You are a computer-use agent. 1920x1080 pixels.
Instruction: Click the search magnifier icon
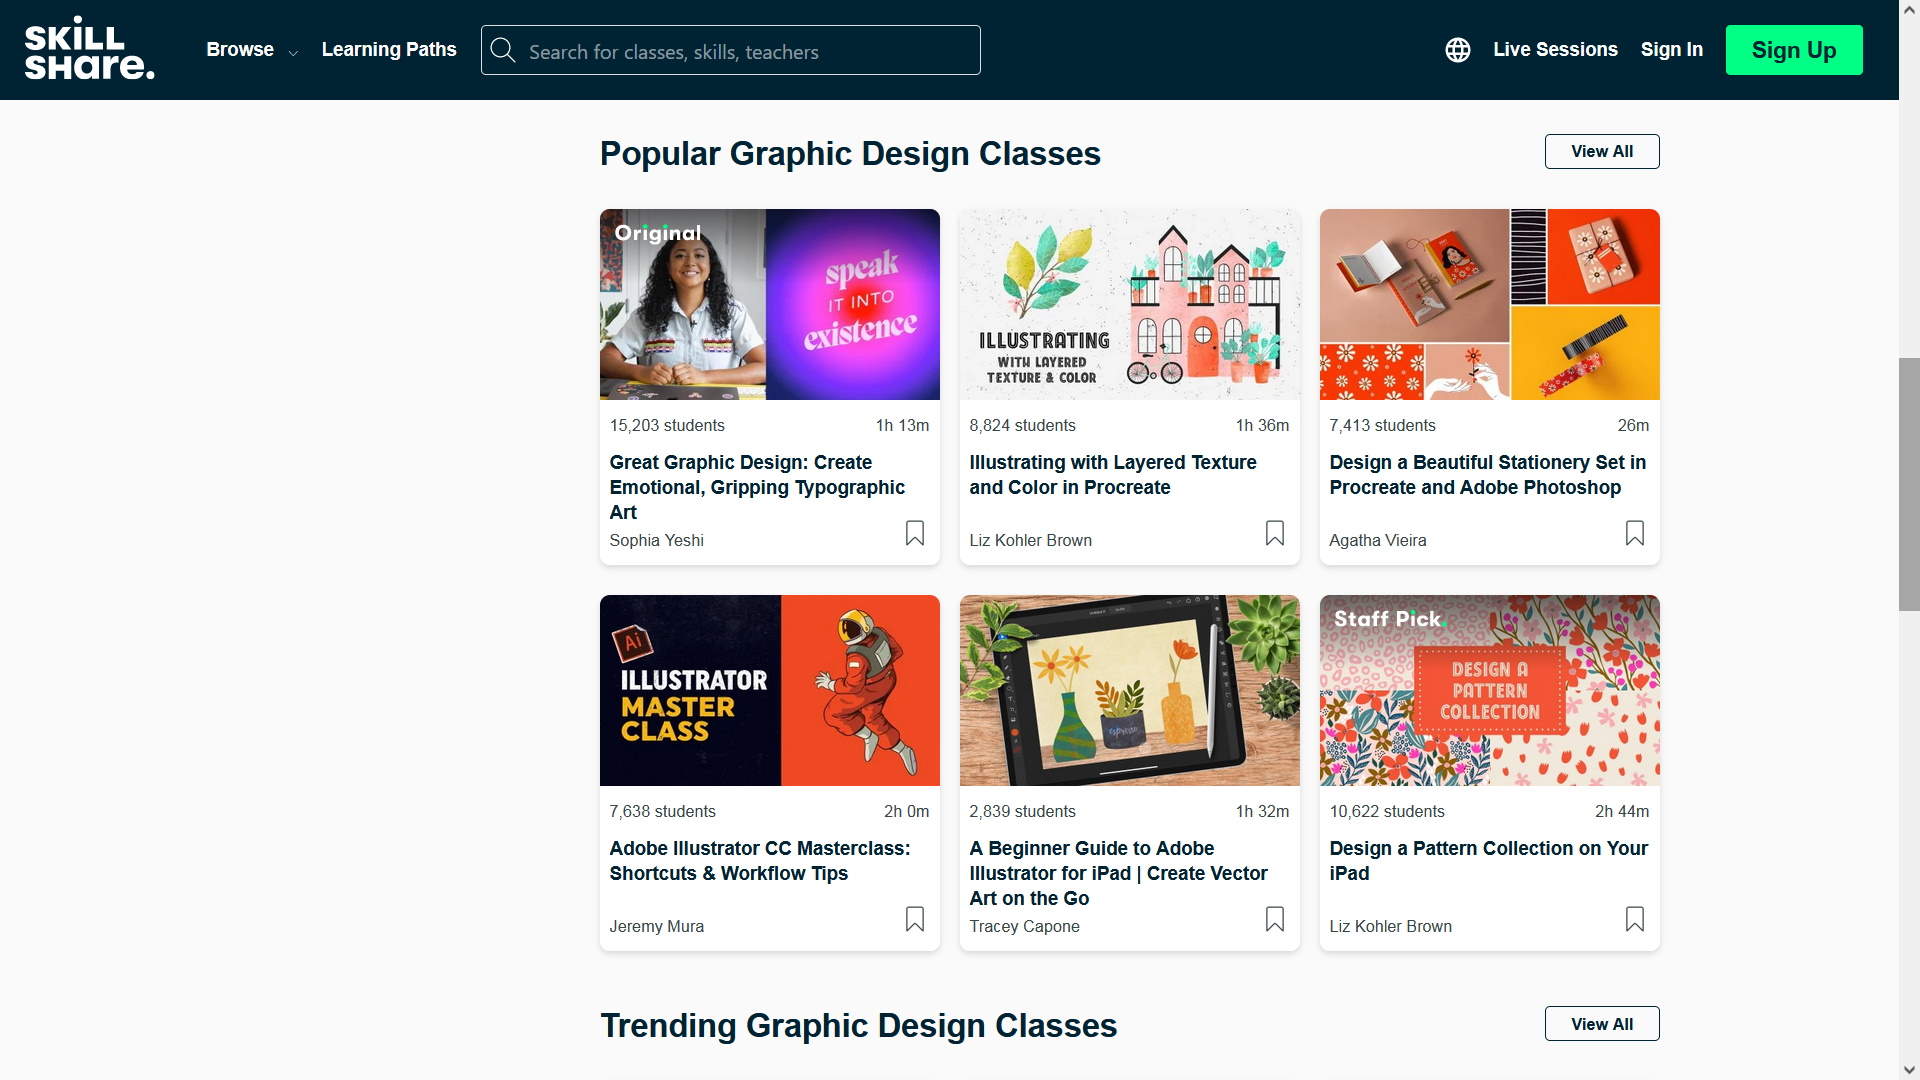coord(503,51)
